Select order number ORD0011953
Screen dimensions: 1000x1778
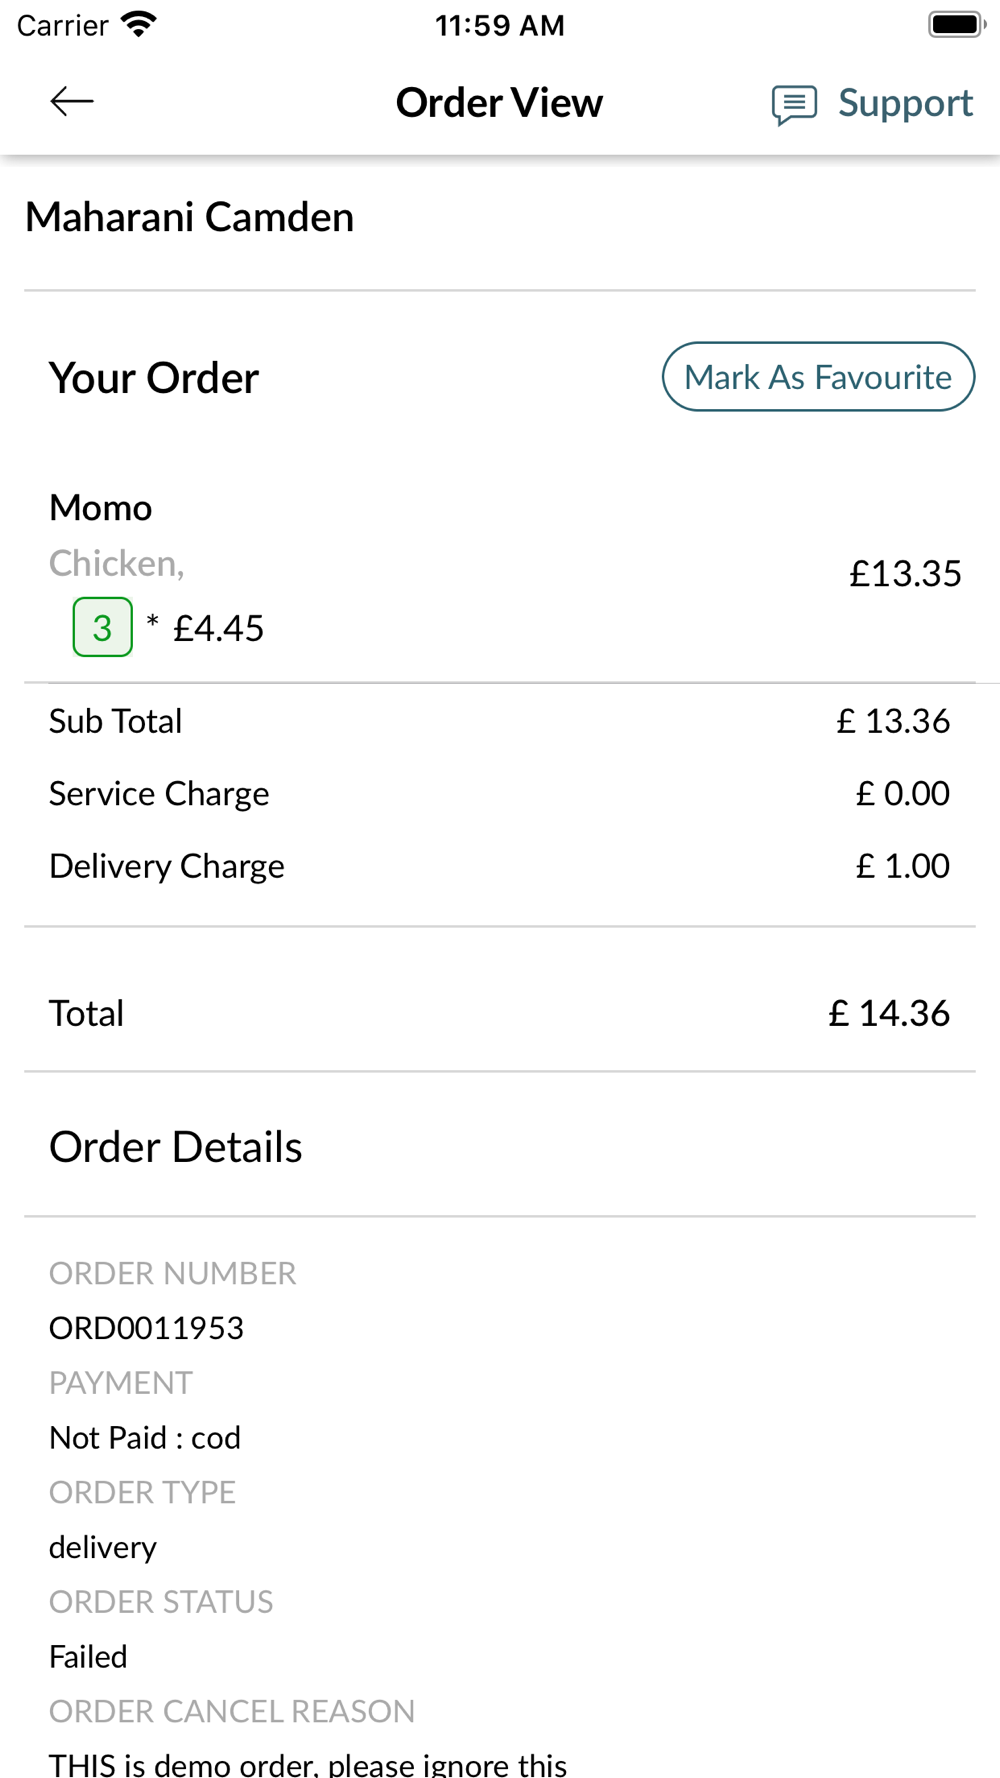(146, 1328)
